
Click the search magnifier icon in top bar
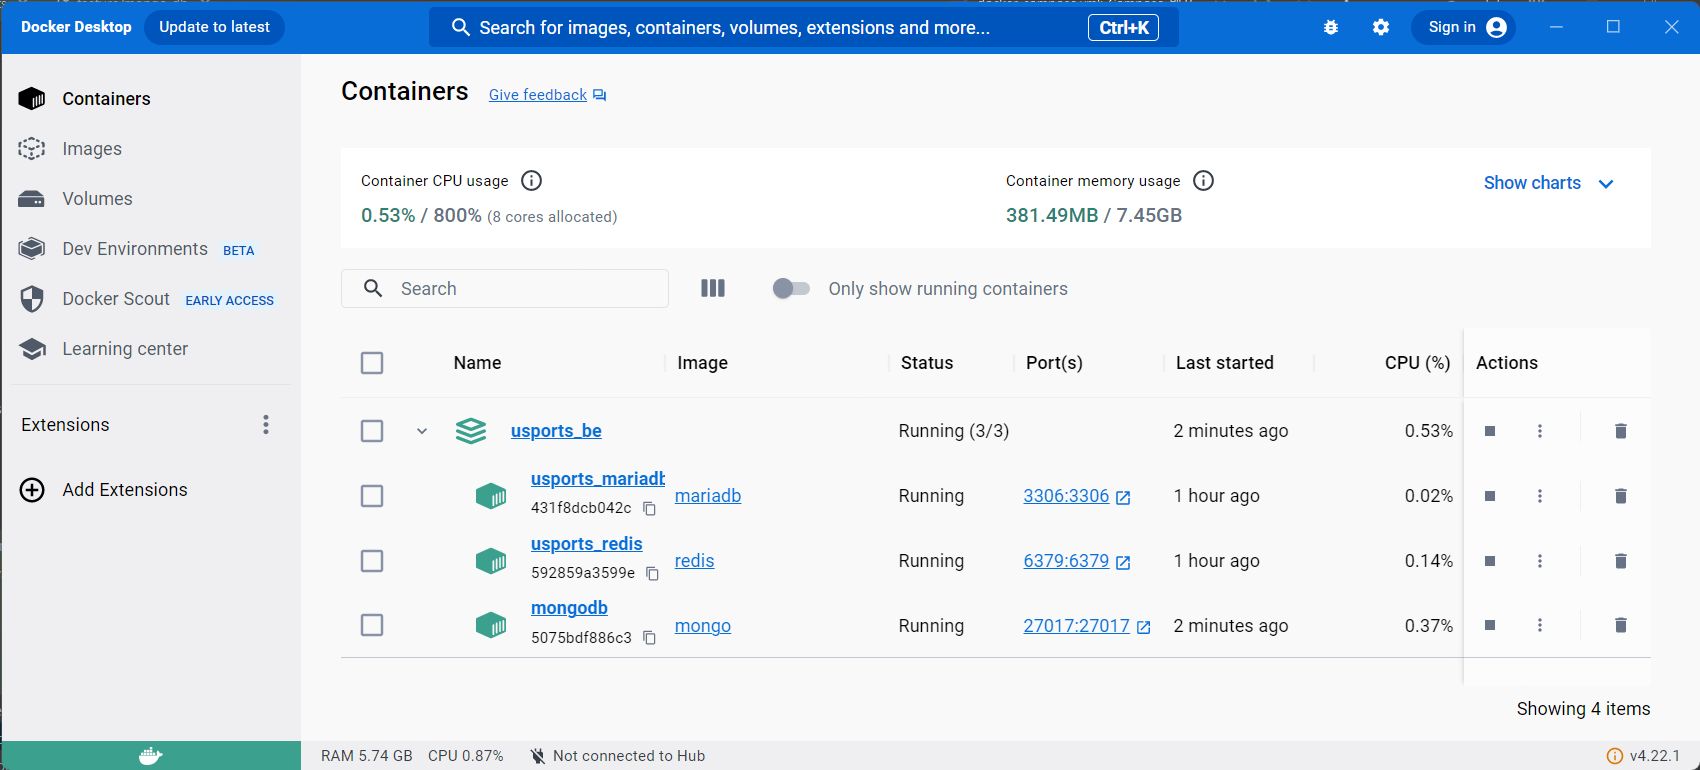(461, 27)
